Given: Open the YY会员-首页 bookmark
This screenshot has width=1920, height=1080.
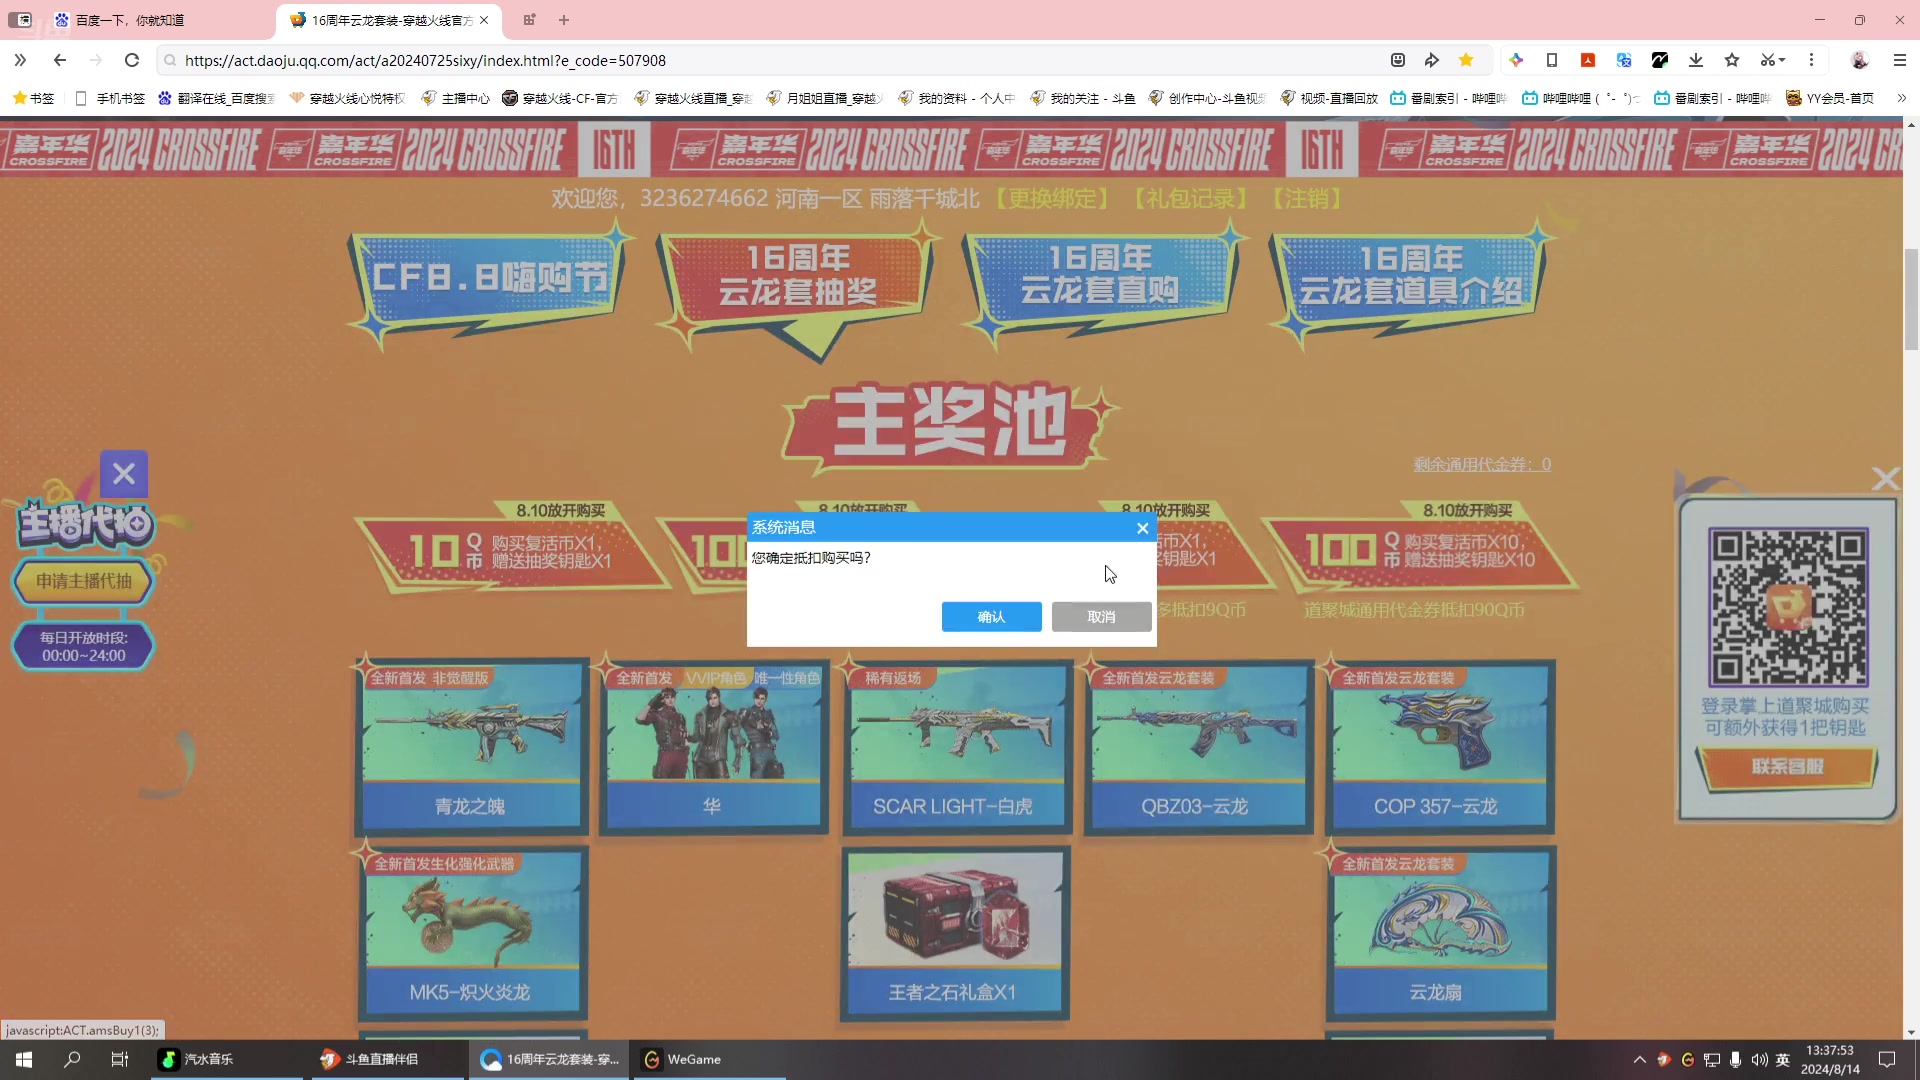Looking at the screenshot, I should pyautogui.click(x=1830, y=98).
